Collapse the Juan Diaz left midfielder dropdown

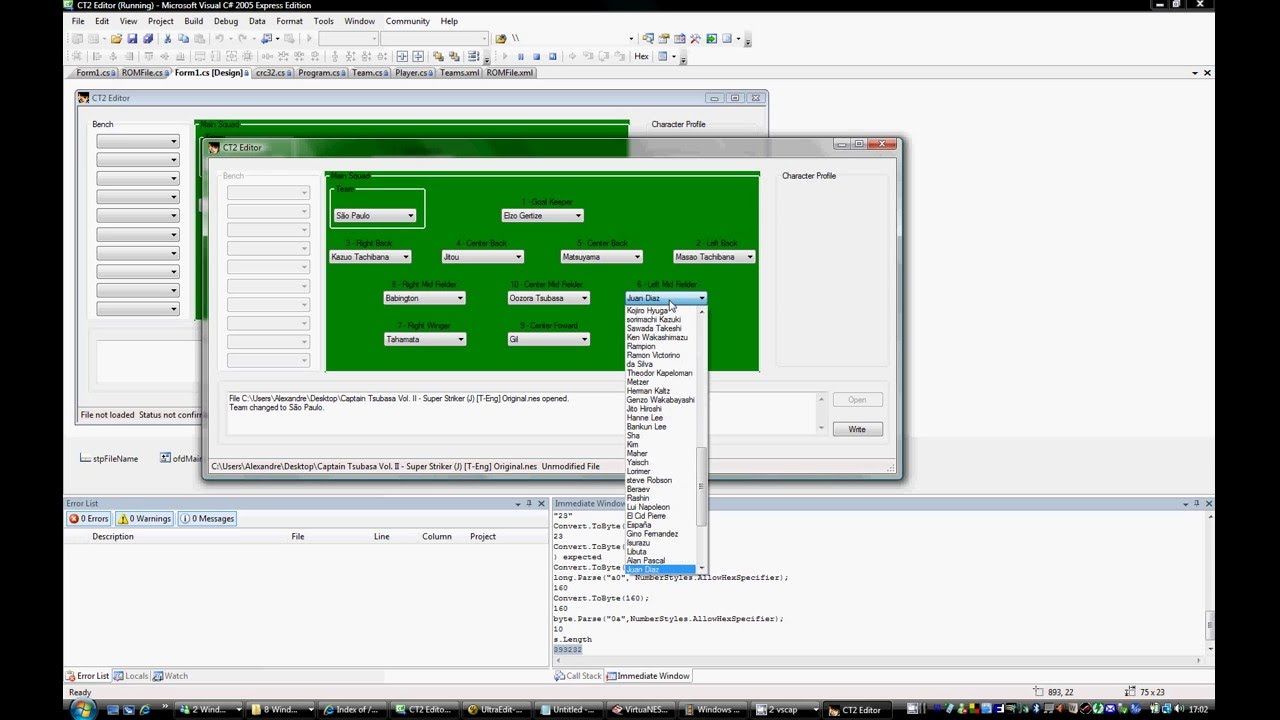(666, 298)
